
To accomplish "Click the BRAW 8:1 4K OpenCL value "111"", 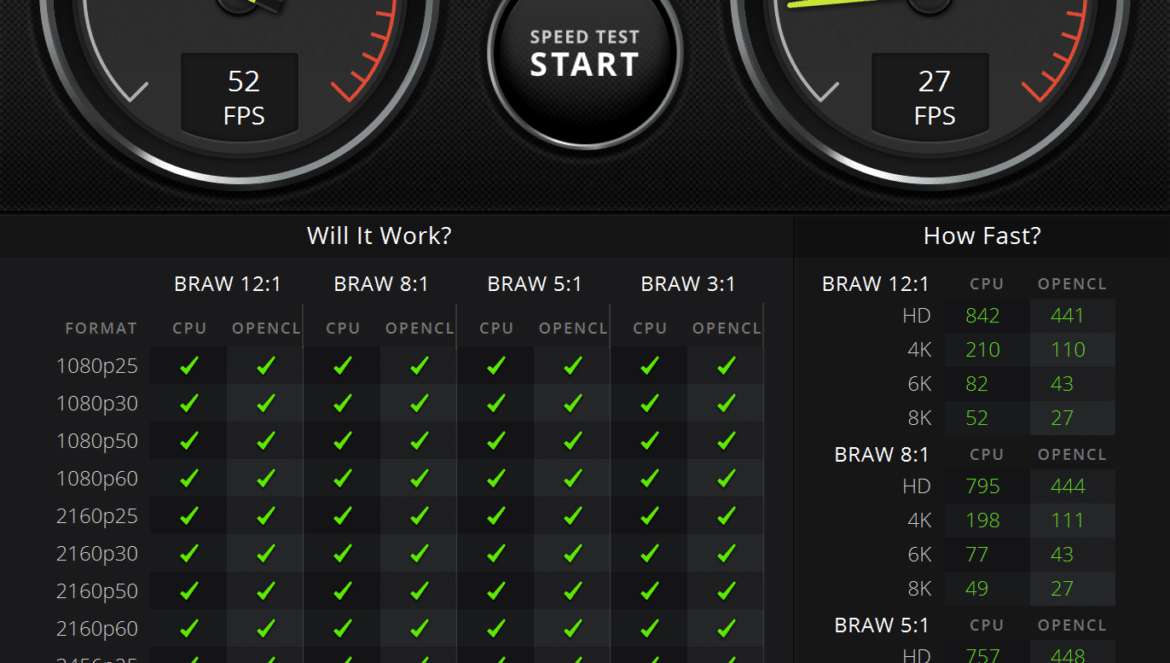I will point(1067,521).
